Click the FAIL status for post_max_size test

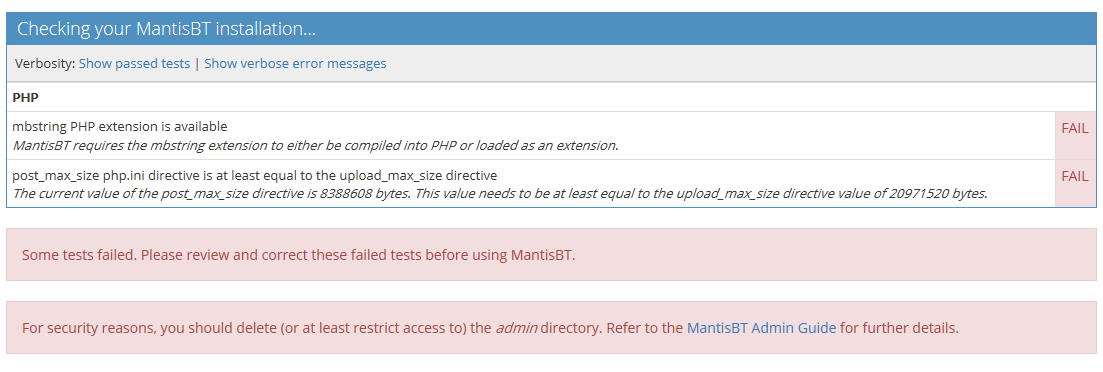(x=1075, y=177)
